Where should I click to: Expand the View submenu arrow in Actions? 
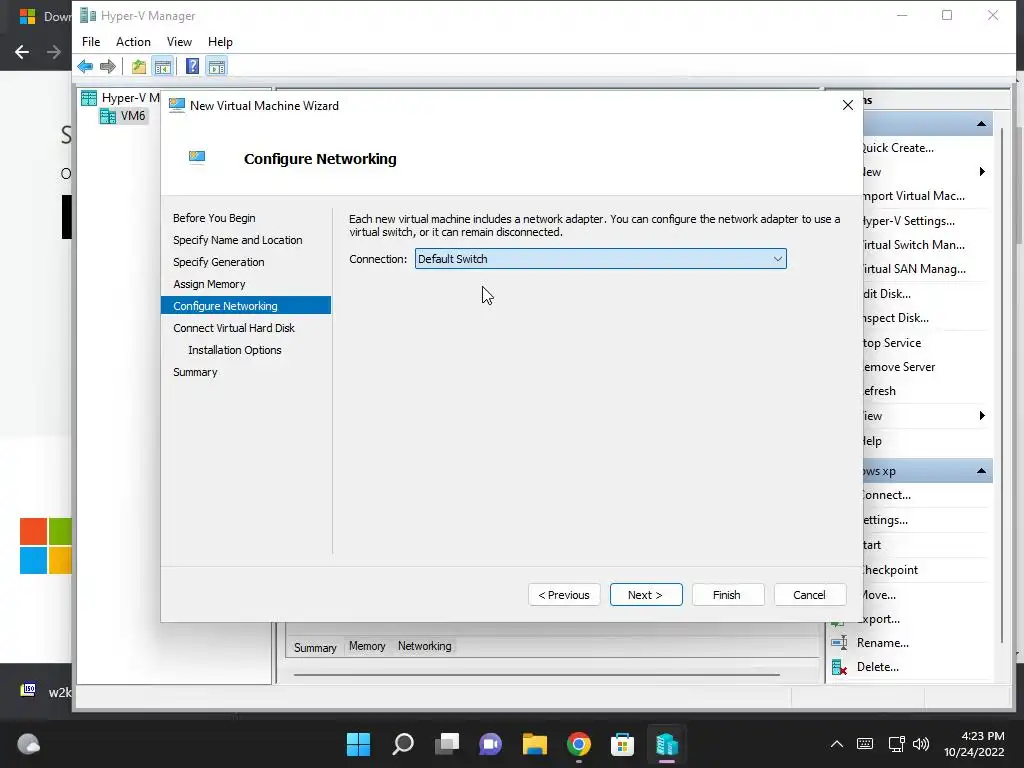pos(982,416)
